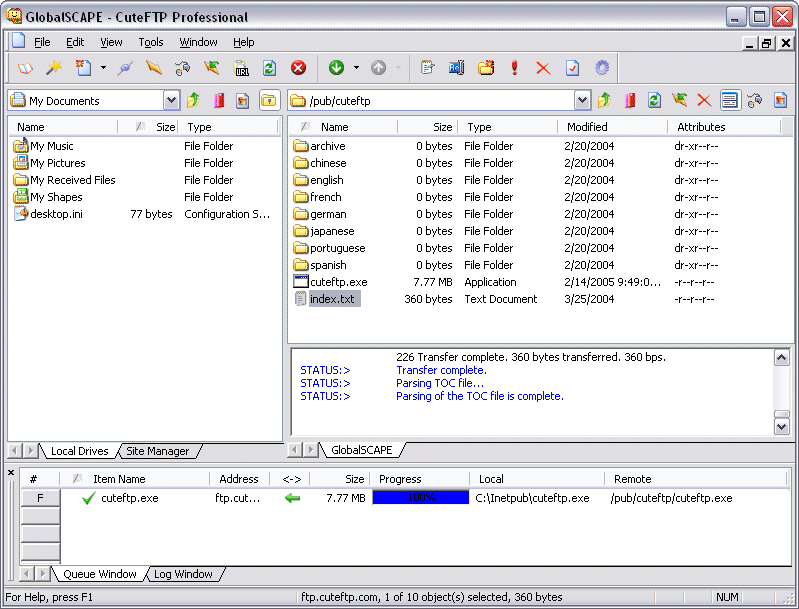799x609 pixels.
Task: Open the Download button dropdown arrow
Action: [356, 68]
